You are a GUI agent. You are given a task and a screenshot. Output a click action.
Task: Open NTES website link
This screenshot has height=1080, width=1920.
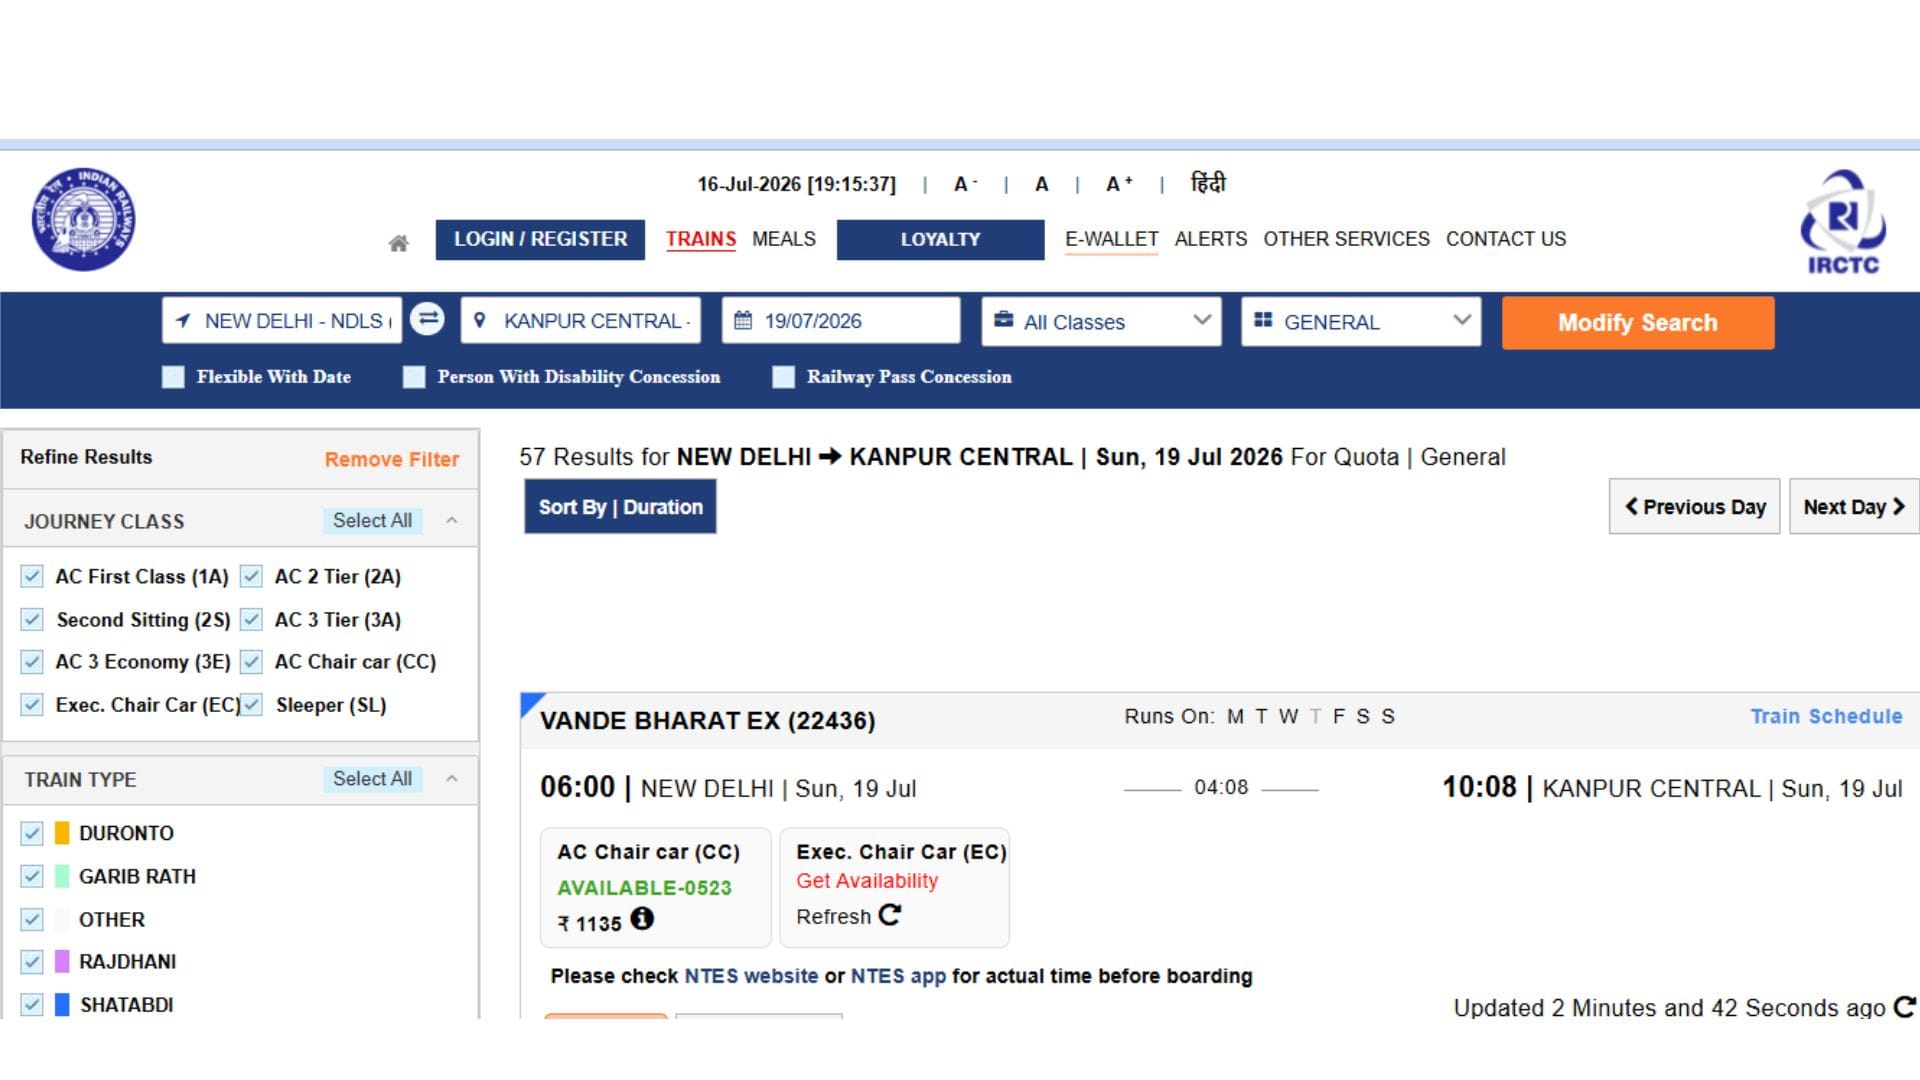click(751, 976)
